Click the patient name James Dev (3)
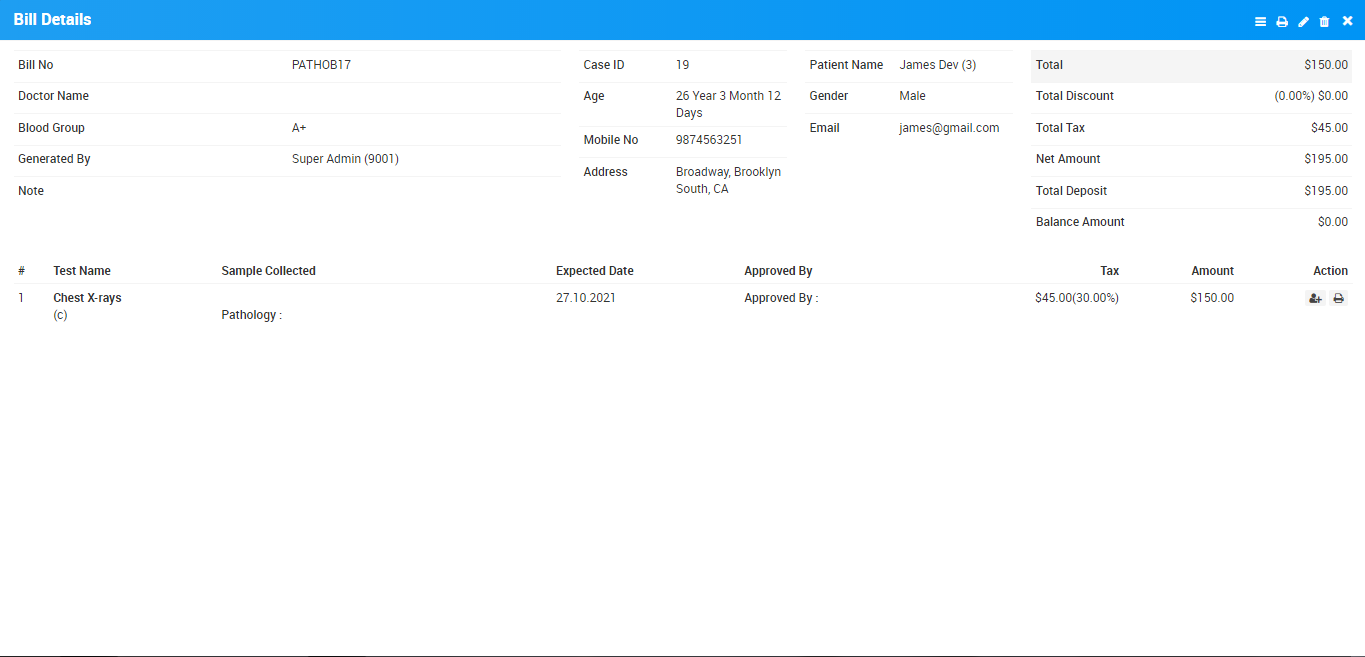Viewport: 1365px width, 657px height. (x=937, y=65)
